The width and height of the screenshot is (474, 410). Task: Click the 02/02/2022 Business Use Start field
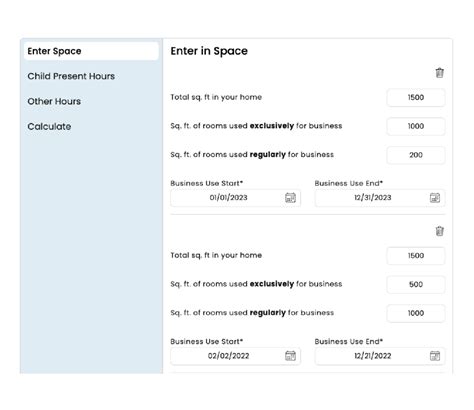pos(235,356)
